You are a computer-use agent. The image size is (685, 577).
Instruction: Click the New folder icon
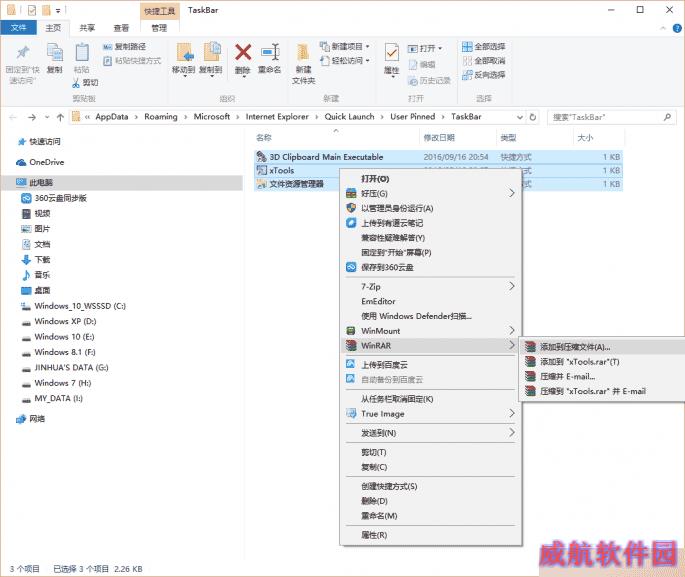point(303,52)
